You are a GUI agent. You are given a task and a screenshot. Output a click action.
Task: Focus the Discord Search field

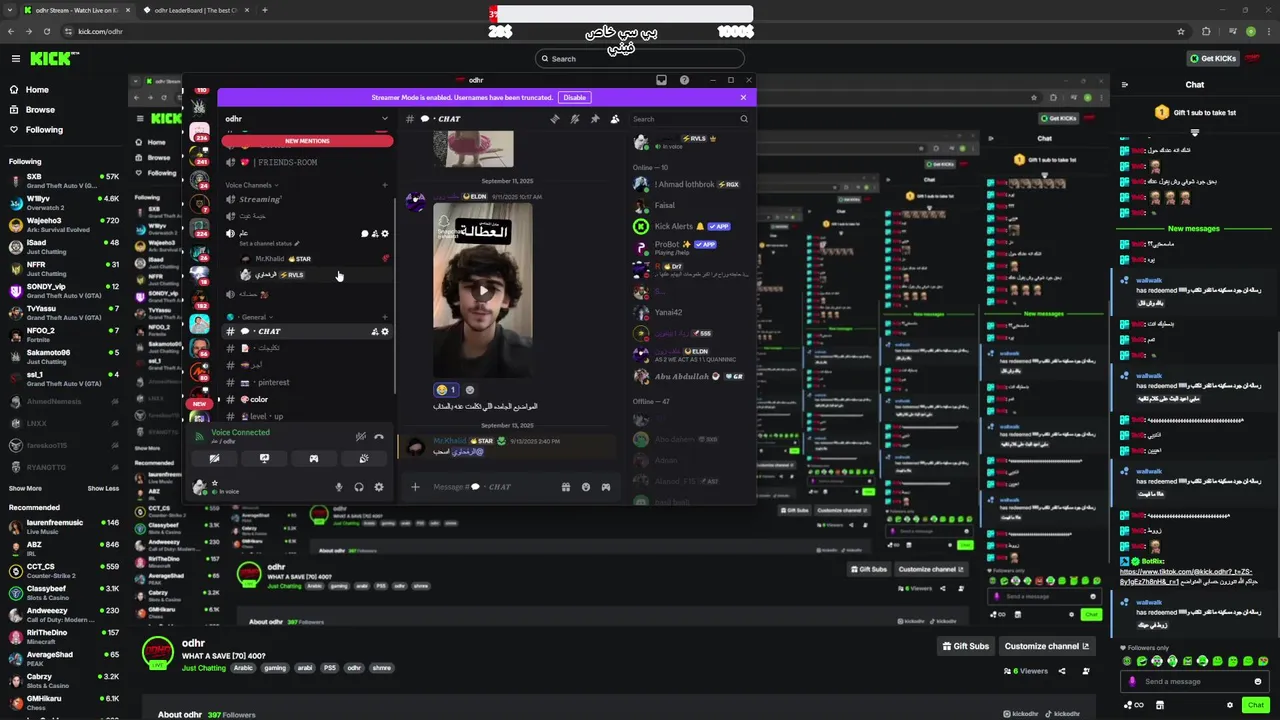click(690, 119)
